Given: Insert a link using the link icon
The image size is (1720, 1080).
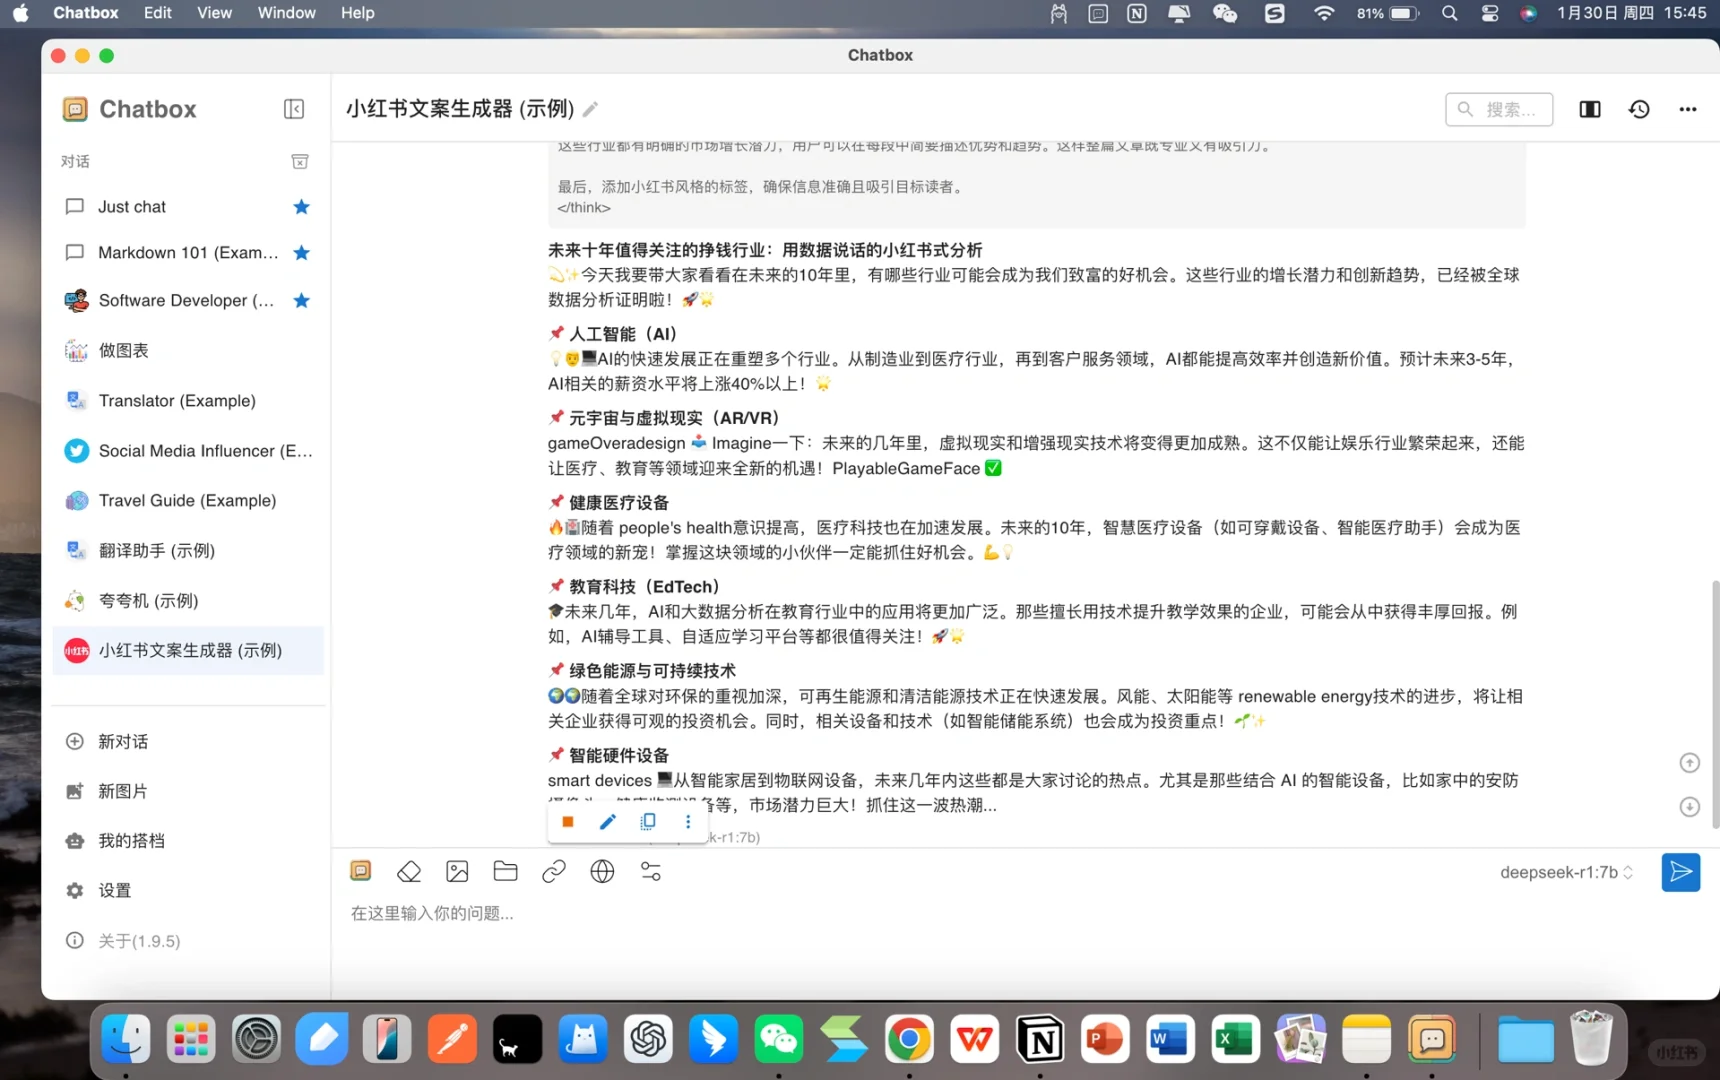Looking at the screenshot, I should [x=553, y=871].
